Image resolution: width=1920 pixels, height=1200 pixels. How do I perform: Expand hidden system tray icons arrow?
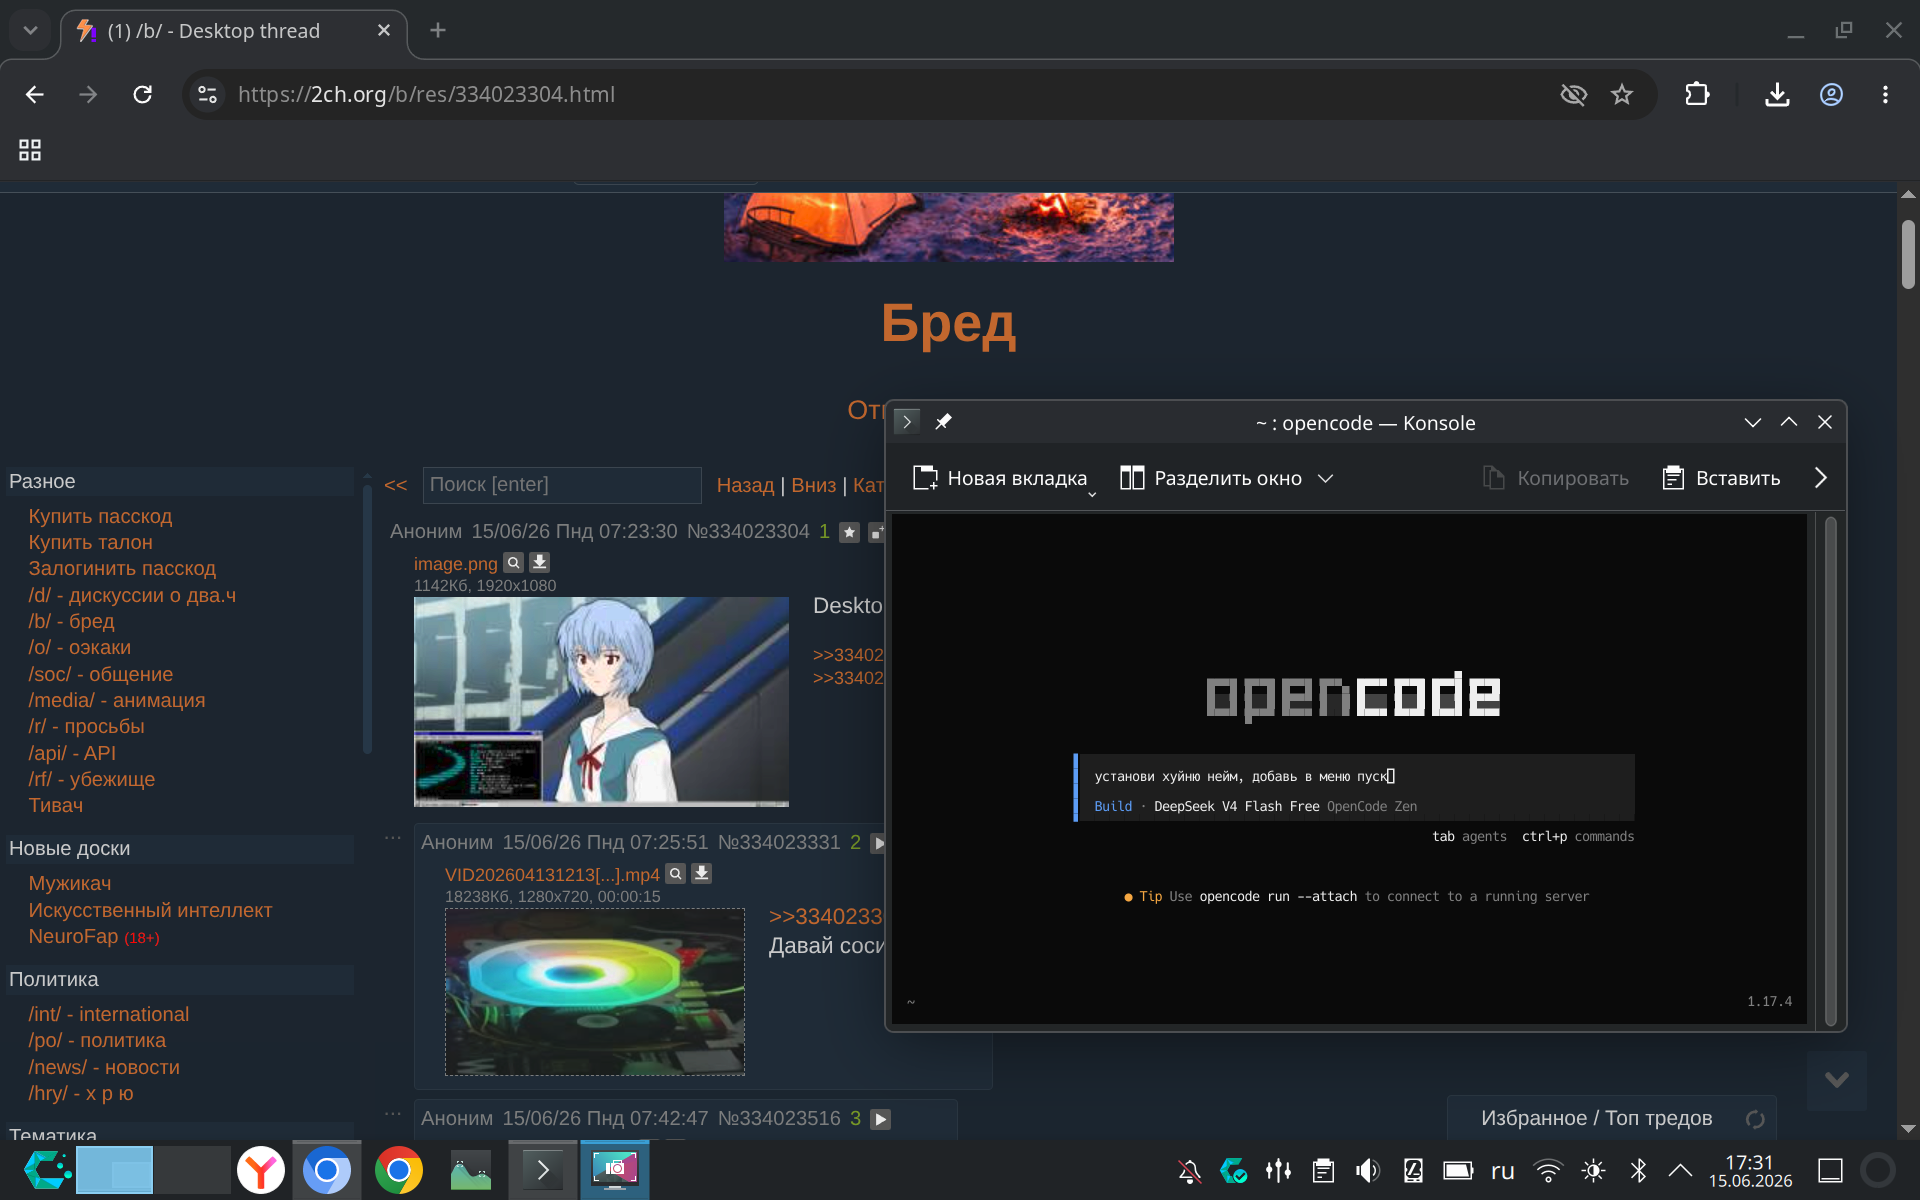point(1681,1171)
